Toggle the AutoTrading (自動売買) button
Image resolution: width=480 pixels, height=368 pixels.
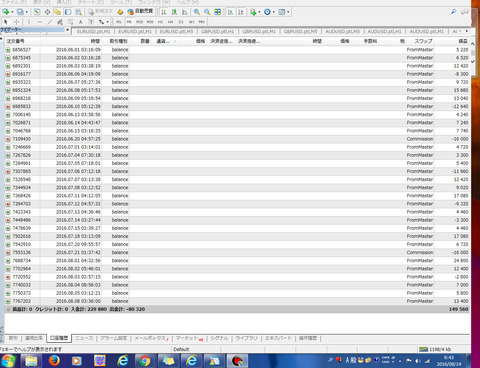point(140,12)
